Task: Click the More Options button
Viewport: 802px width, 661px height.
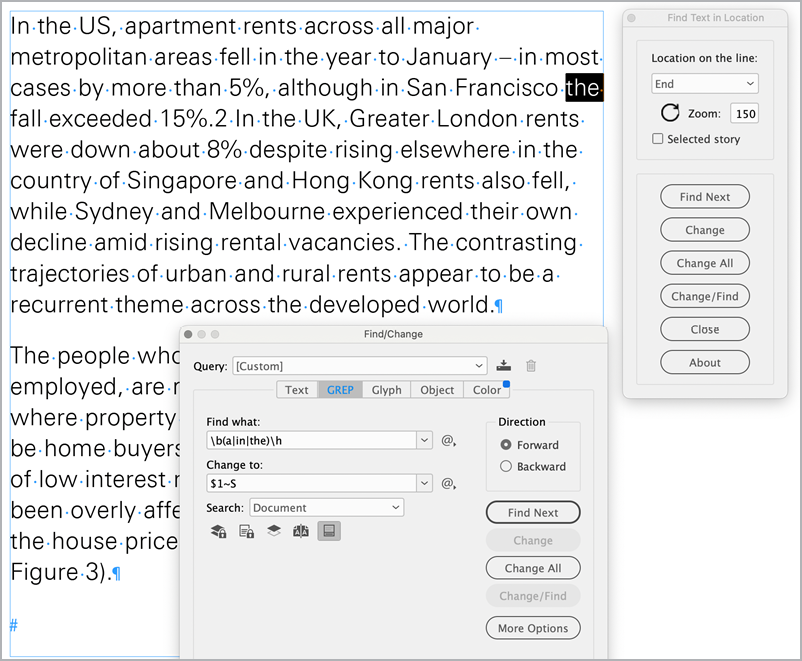Action: [x=533, y=628]
